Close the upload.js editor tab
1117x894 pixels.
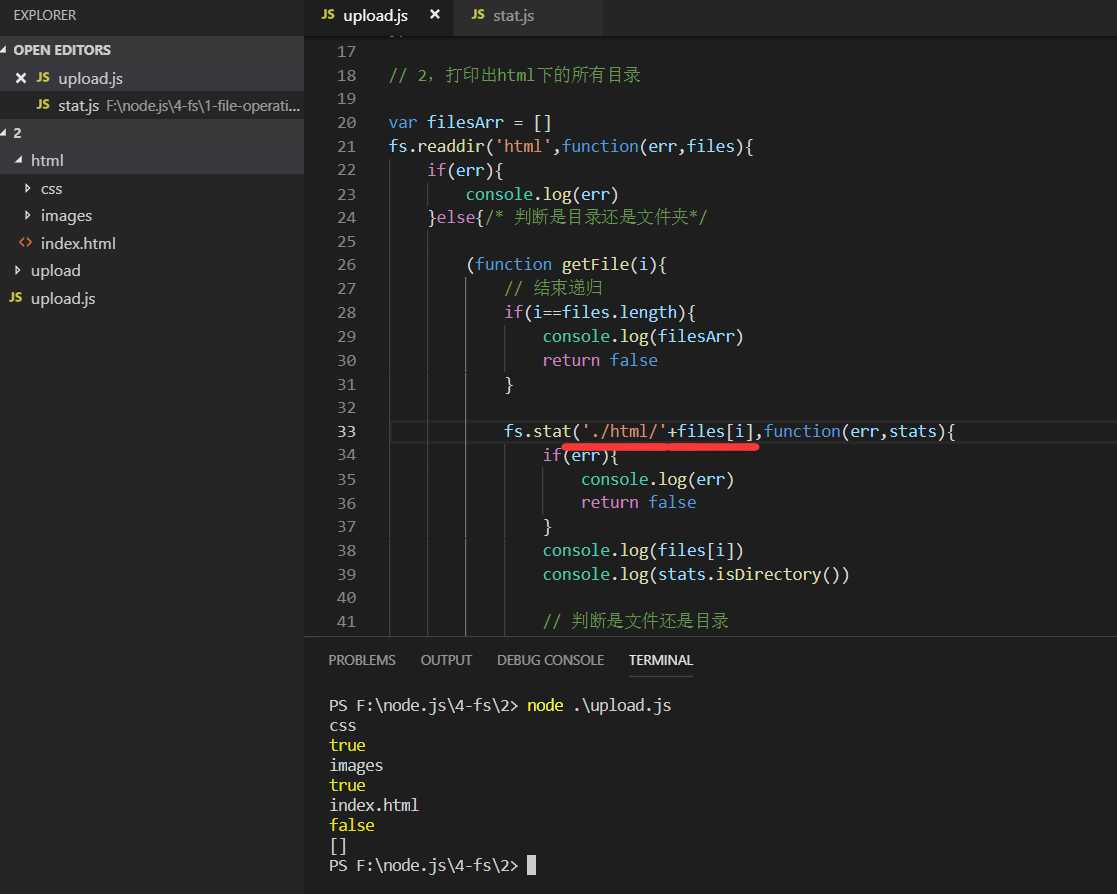(x=435, y=14)
